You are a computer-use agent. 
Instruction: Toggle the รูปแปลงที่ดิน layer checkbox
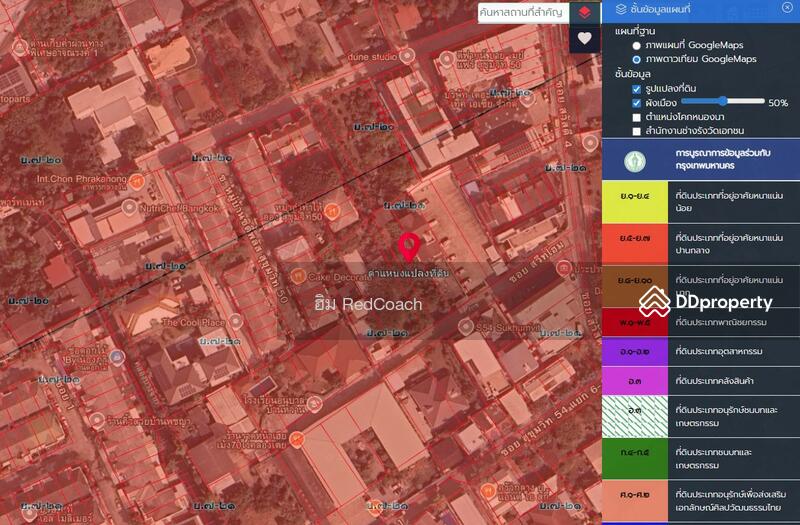click(636, 89)
